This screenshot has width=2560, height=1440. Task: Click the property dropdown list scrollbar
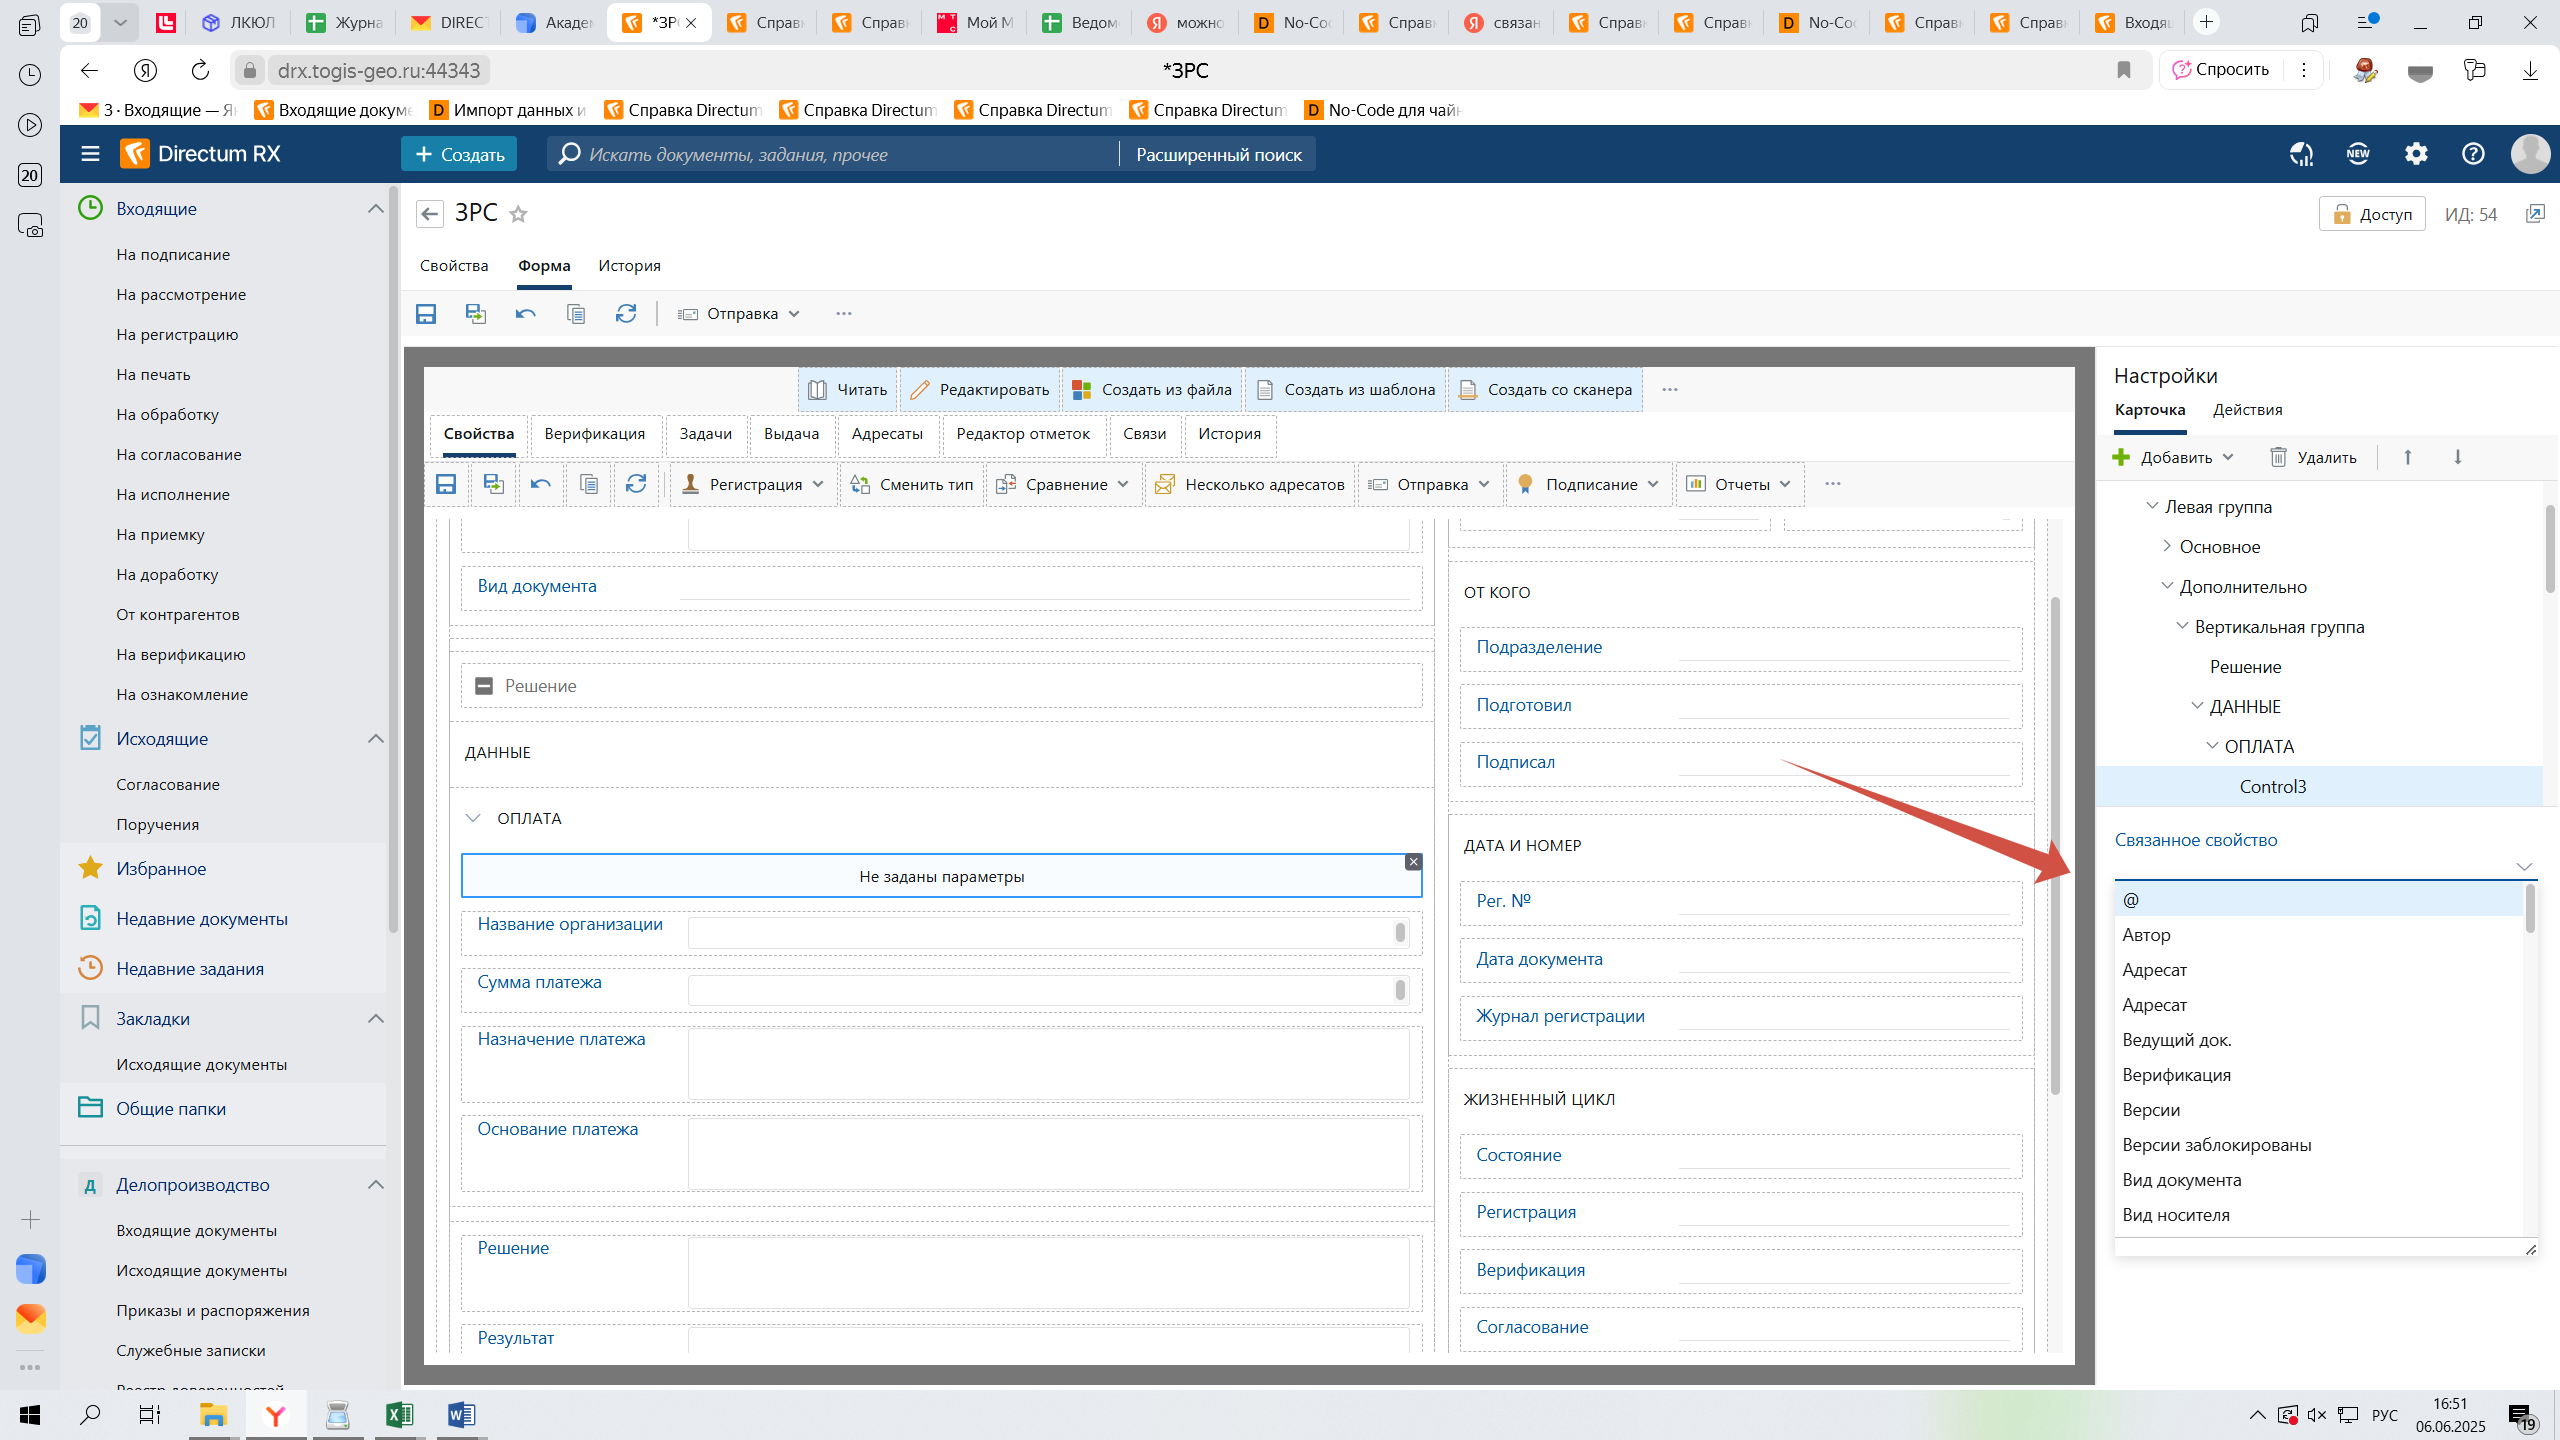click(x=2530, y=910)
